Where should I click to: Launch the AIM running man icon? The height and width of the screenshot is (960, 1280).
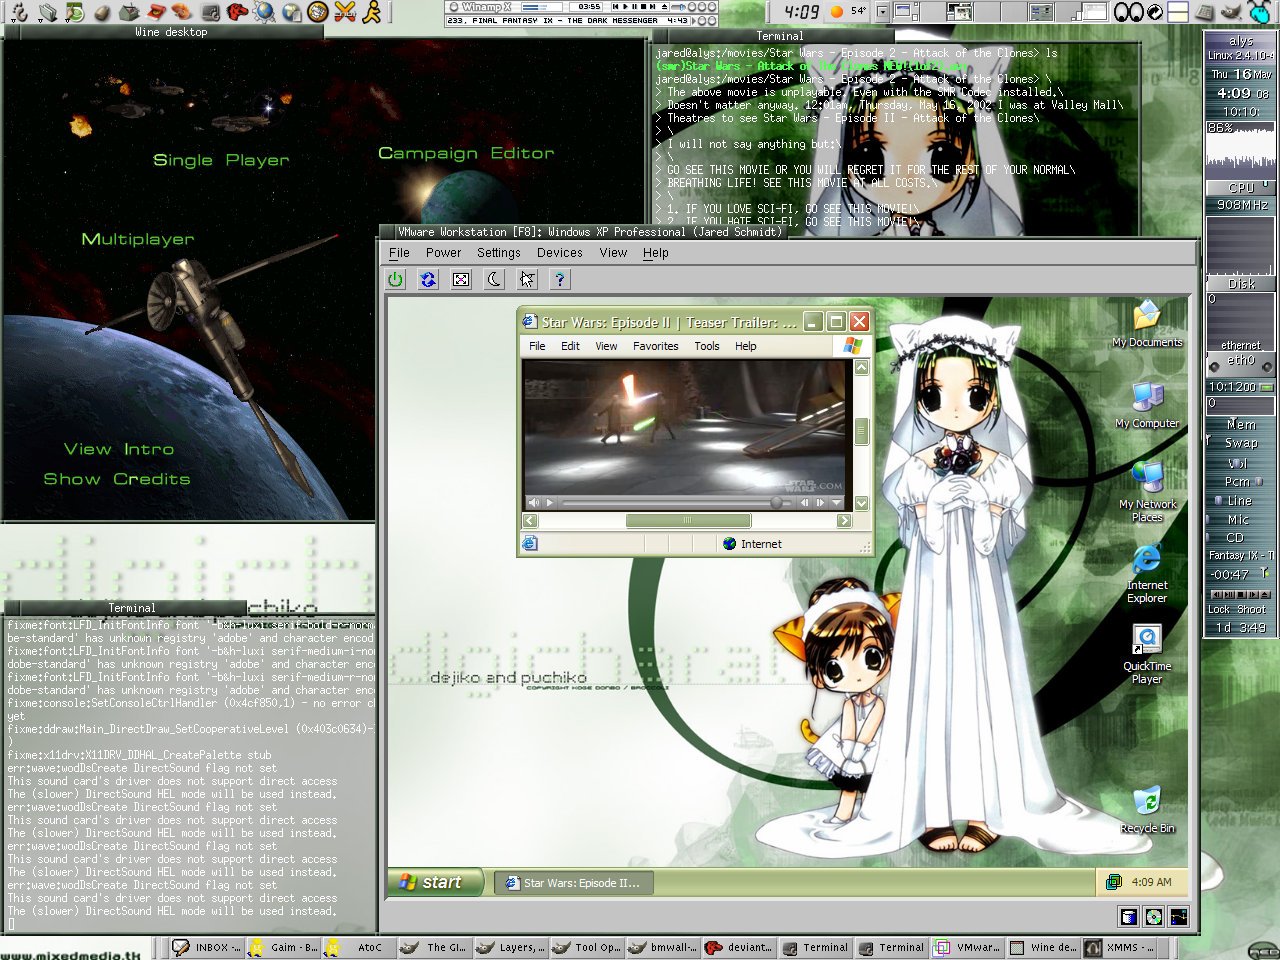tap(371, 12)
